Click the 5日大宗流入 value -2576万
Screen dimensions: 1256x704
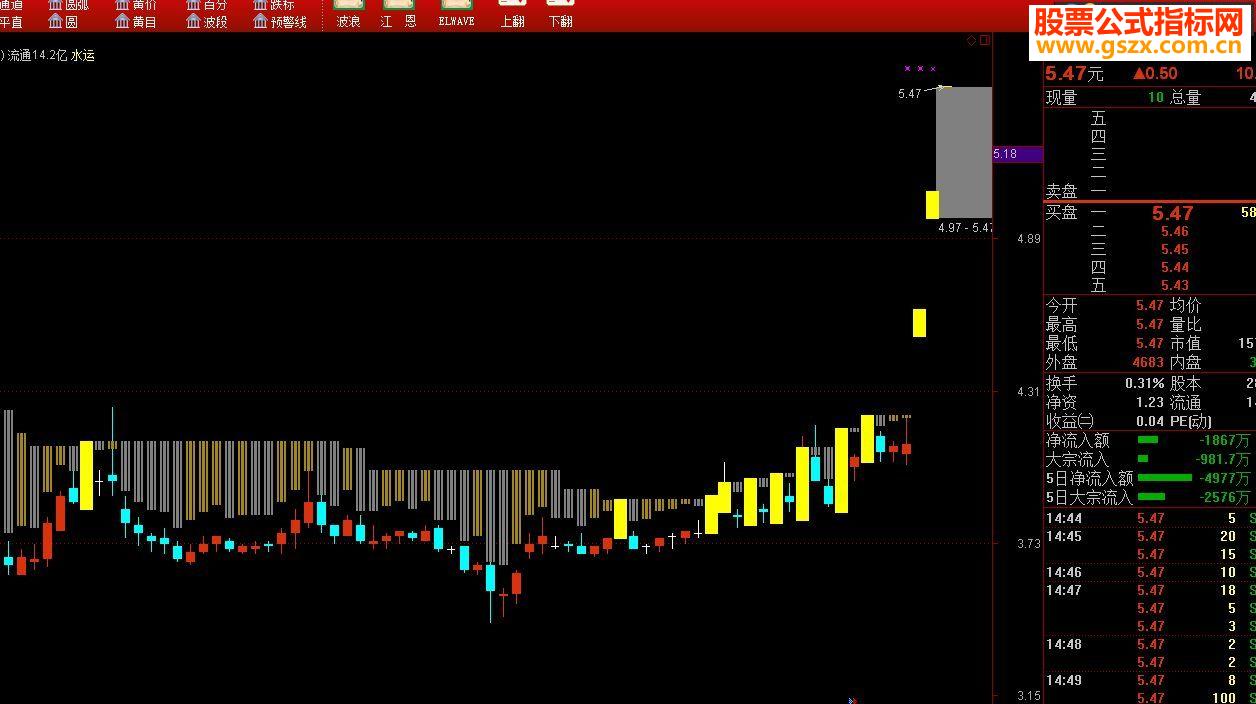(x=1226, y=497)
